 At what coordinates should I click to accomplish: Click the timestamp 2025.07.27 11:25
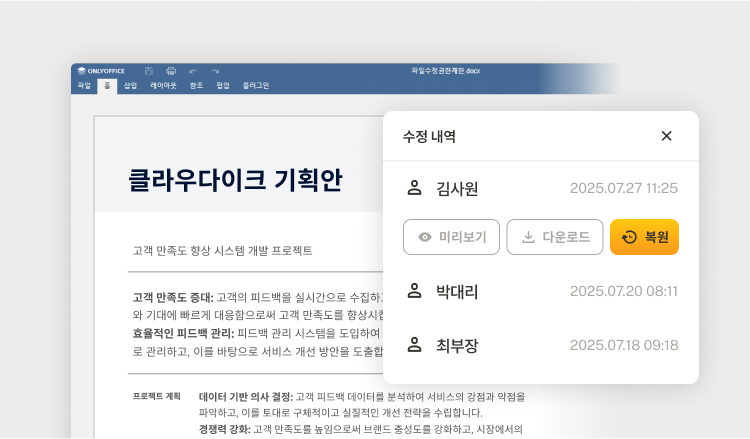(x=624, y=188)
